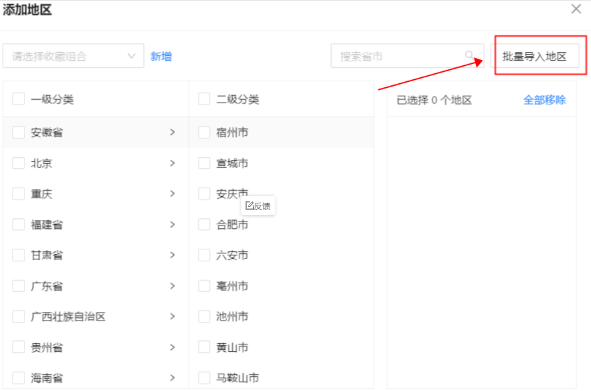Expand 海南省 with its chevron arrow

(172, 378)
